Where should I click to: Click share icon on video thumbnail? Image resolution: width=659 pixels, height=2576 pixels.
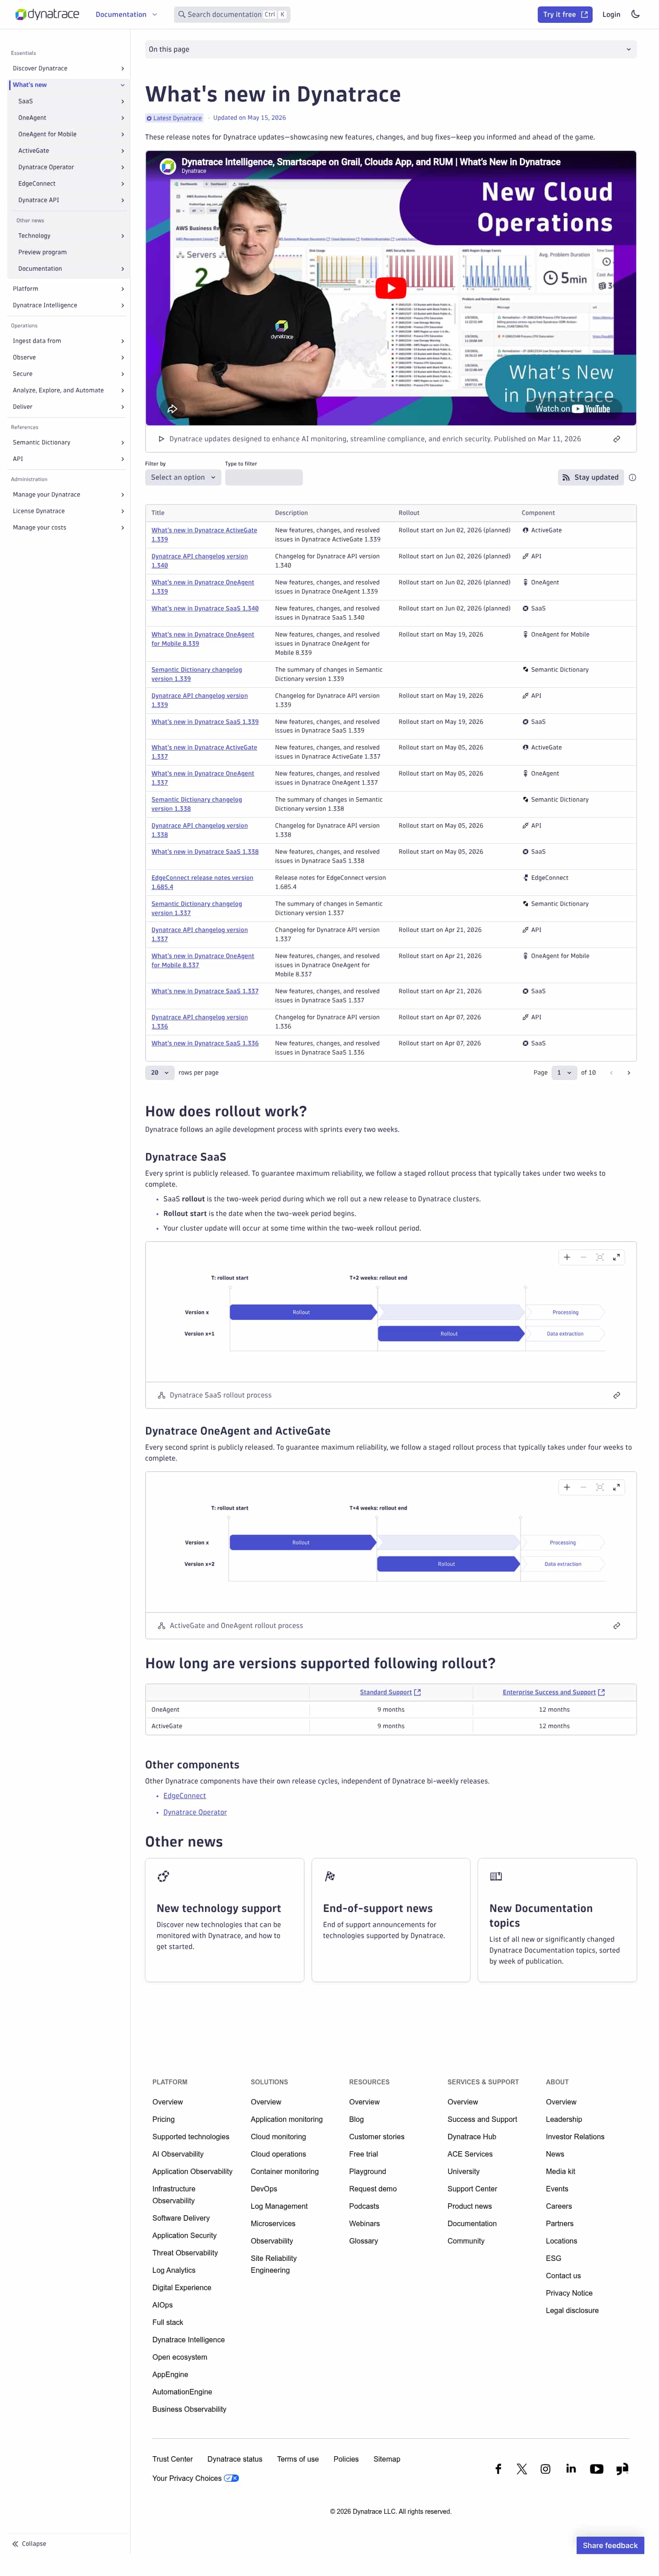pyautogui.click(x=172, y=409)
